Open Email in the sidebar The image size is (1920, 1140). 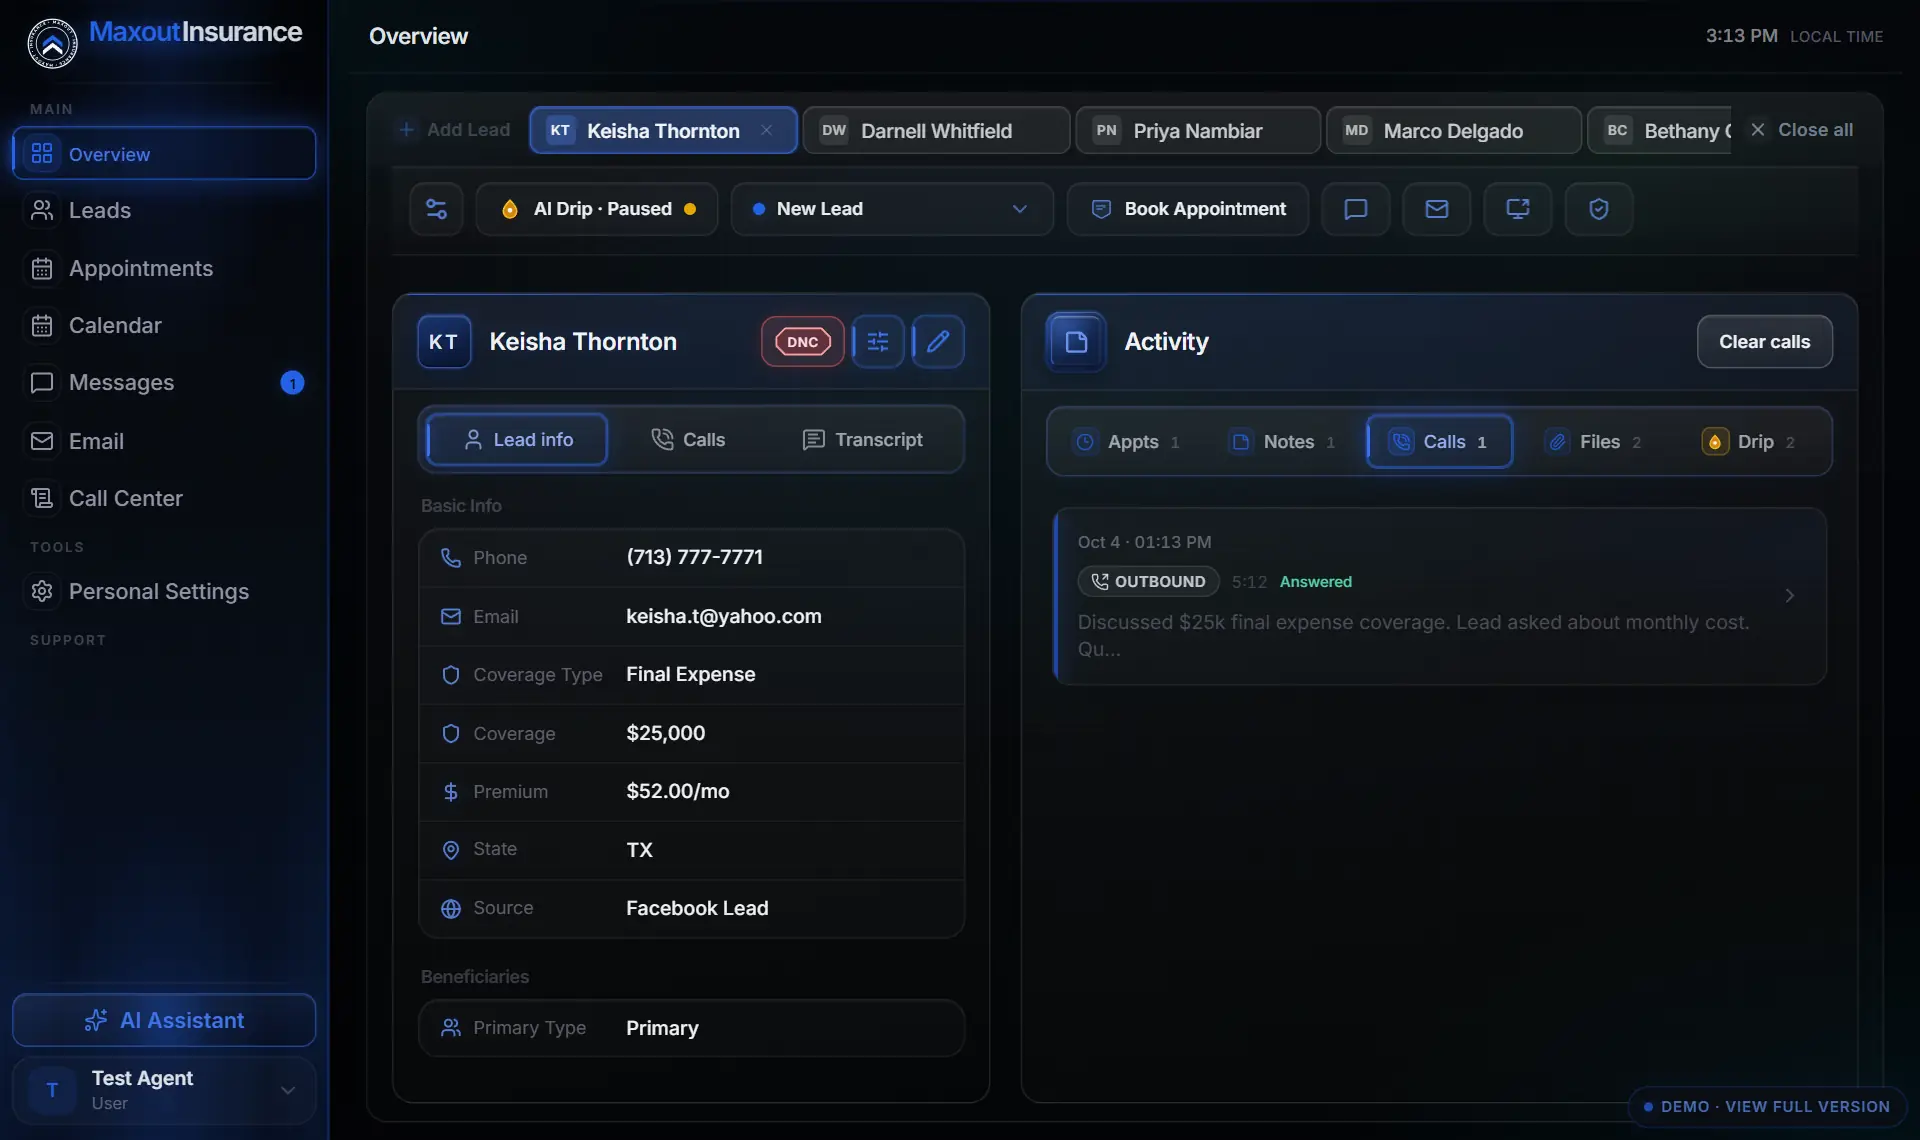[x=164, y=441]
